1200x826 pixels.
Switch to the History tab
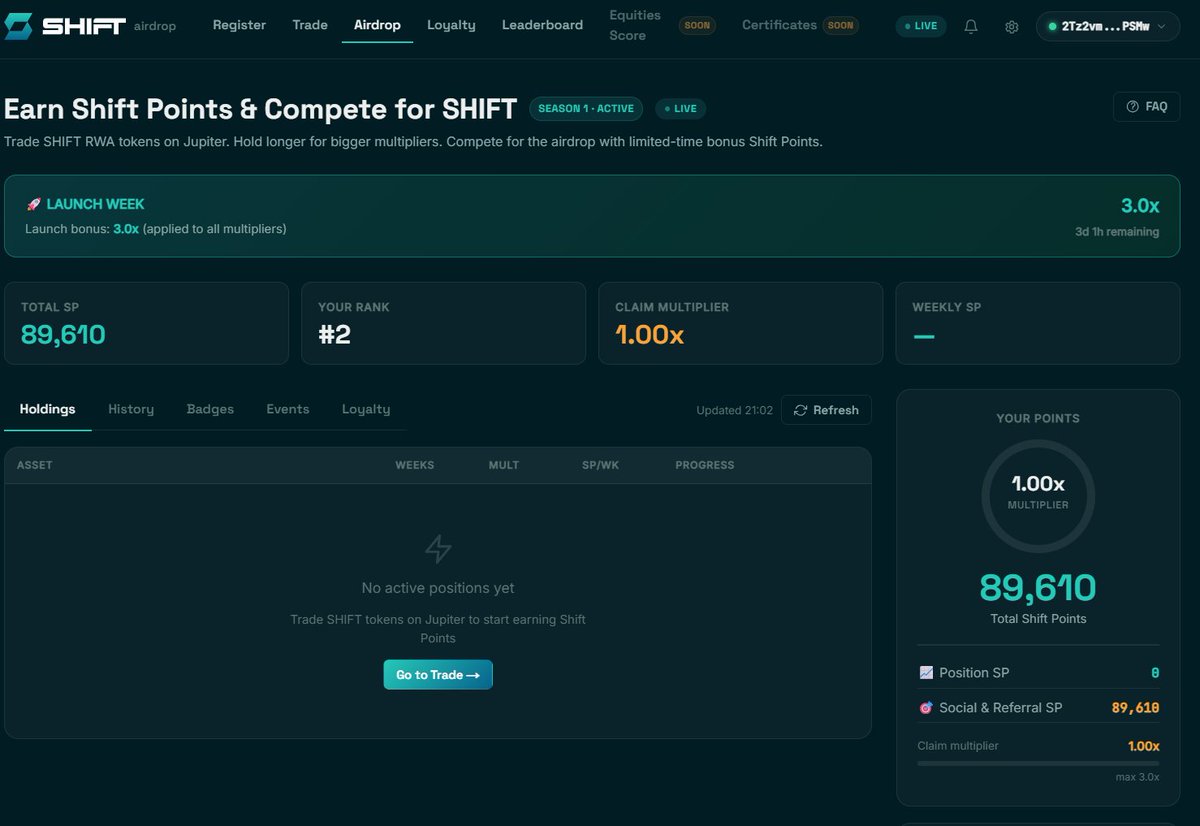click(x=131, y=409)
